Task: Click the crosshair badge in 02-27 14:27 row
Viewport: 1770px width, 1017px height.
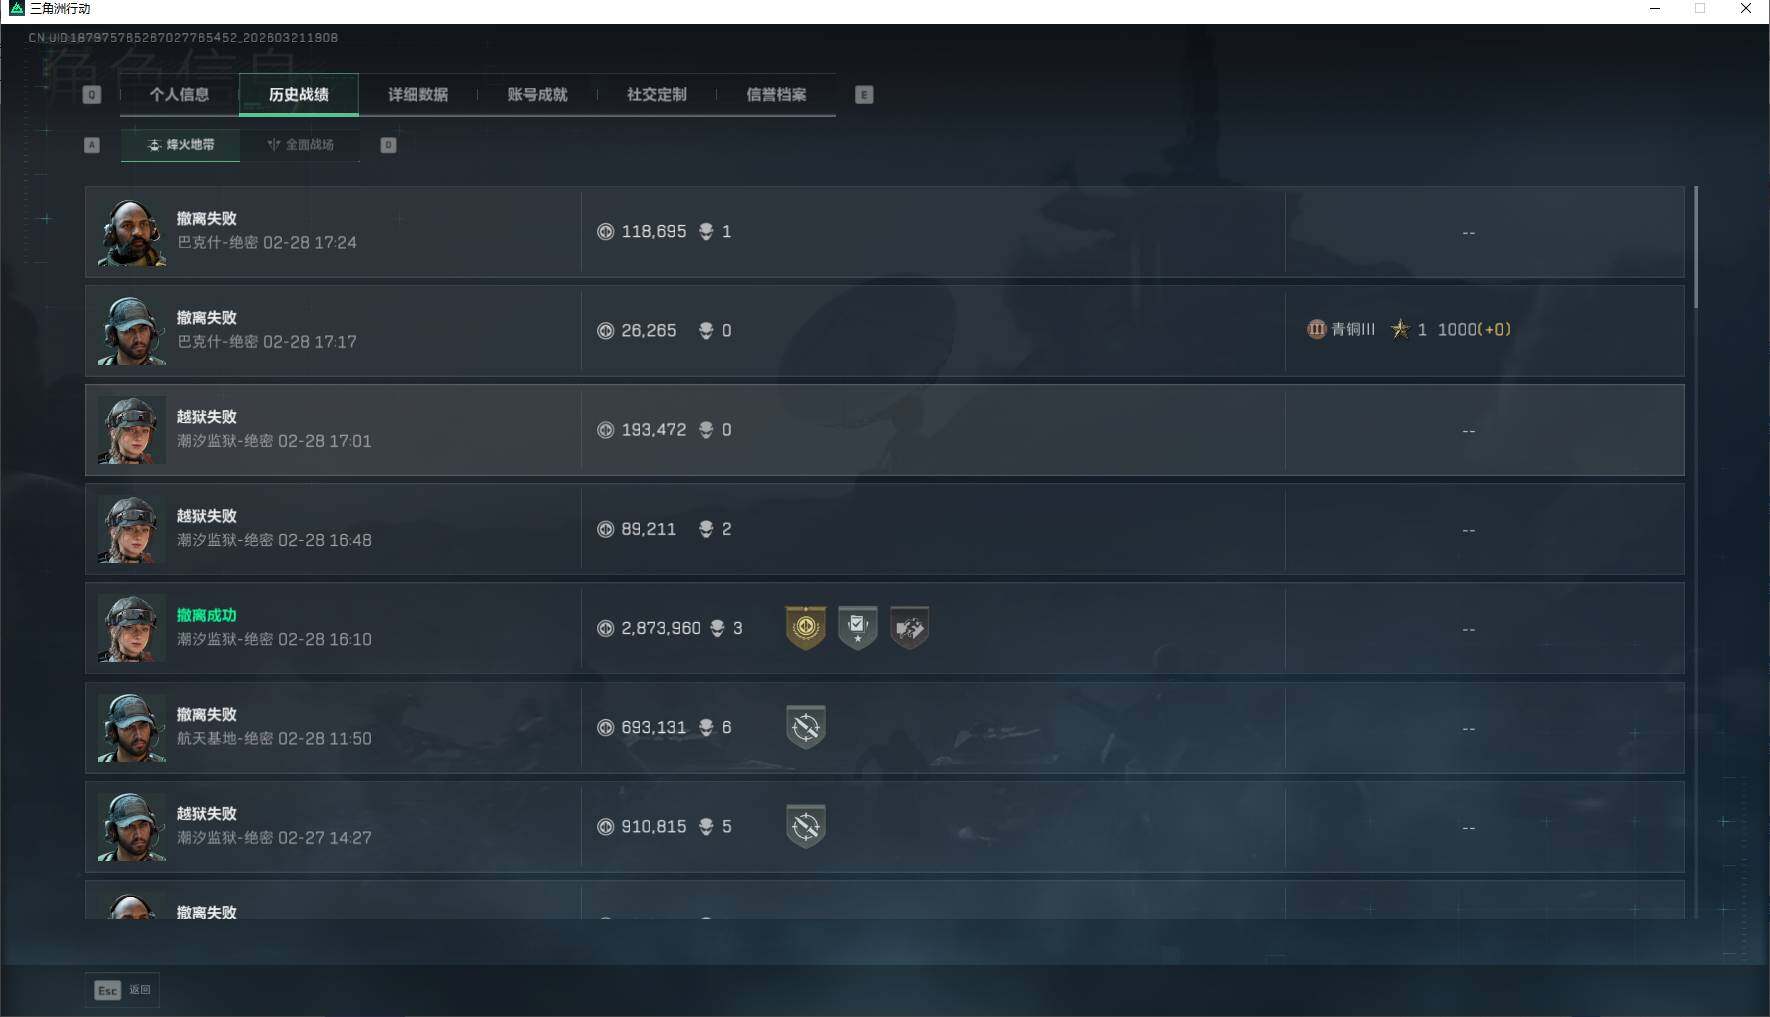Action: tap(806, 827)
